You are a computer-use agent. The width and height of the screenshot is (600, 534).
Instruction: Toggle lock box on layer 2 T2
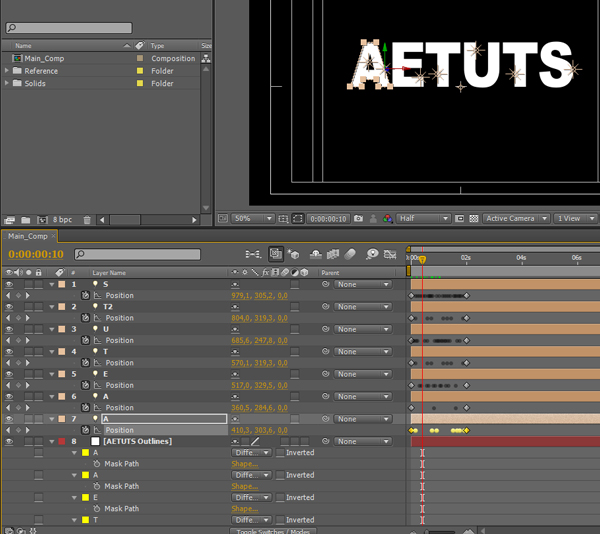(x=38, y=307)
